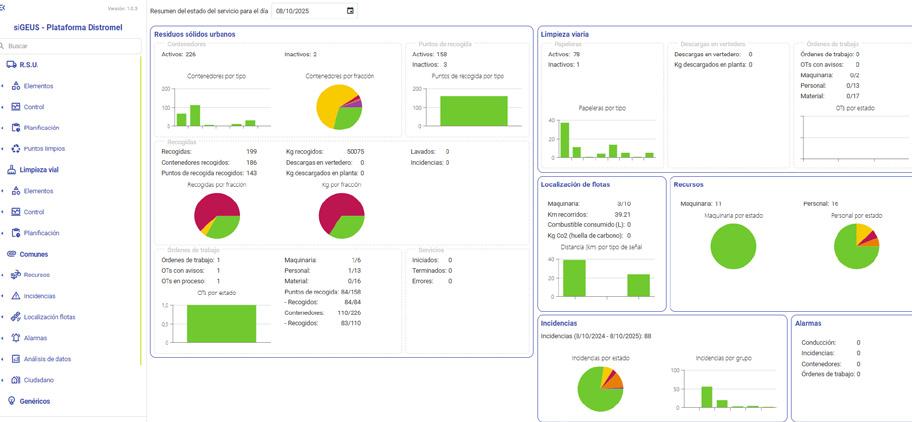
Task: Click the Planificación clipboard icon under R.S.U.
Action: click(x=16, y=128)
